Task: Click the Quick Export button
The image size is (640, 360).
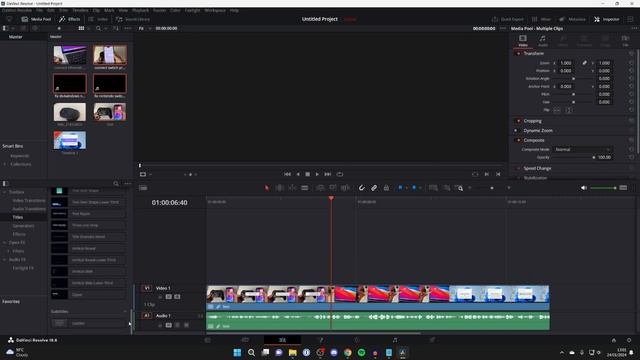Action: pyautogui.click(x=508, y=19)
